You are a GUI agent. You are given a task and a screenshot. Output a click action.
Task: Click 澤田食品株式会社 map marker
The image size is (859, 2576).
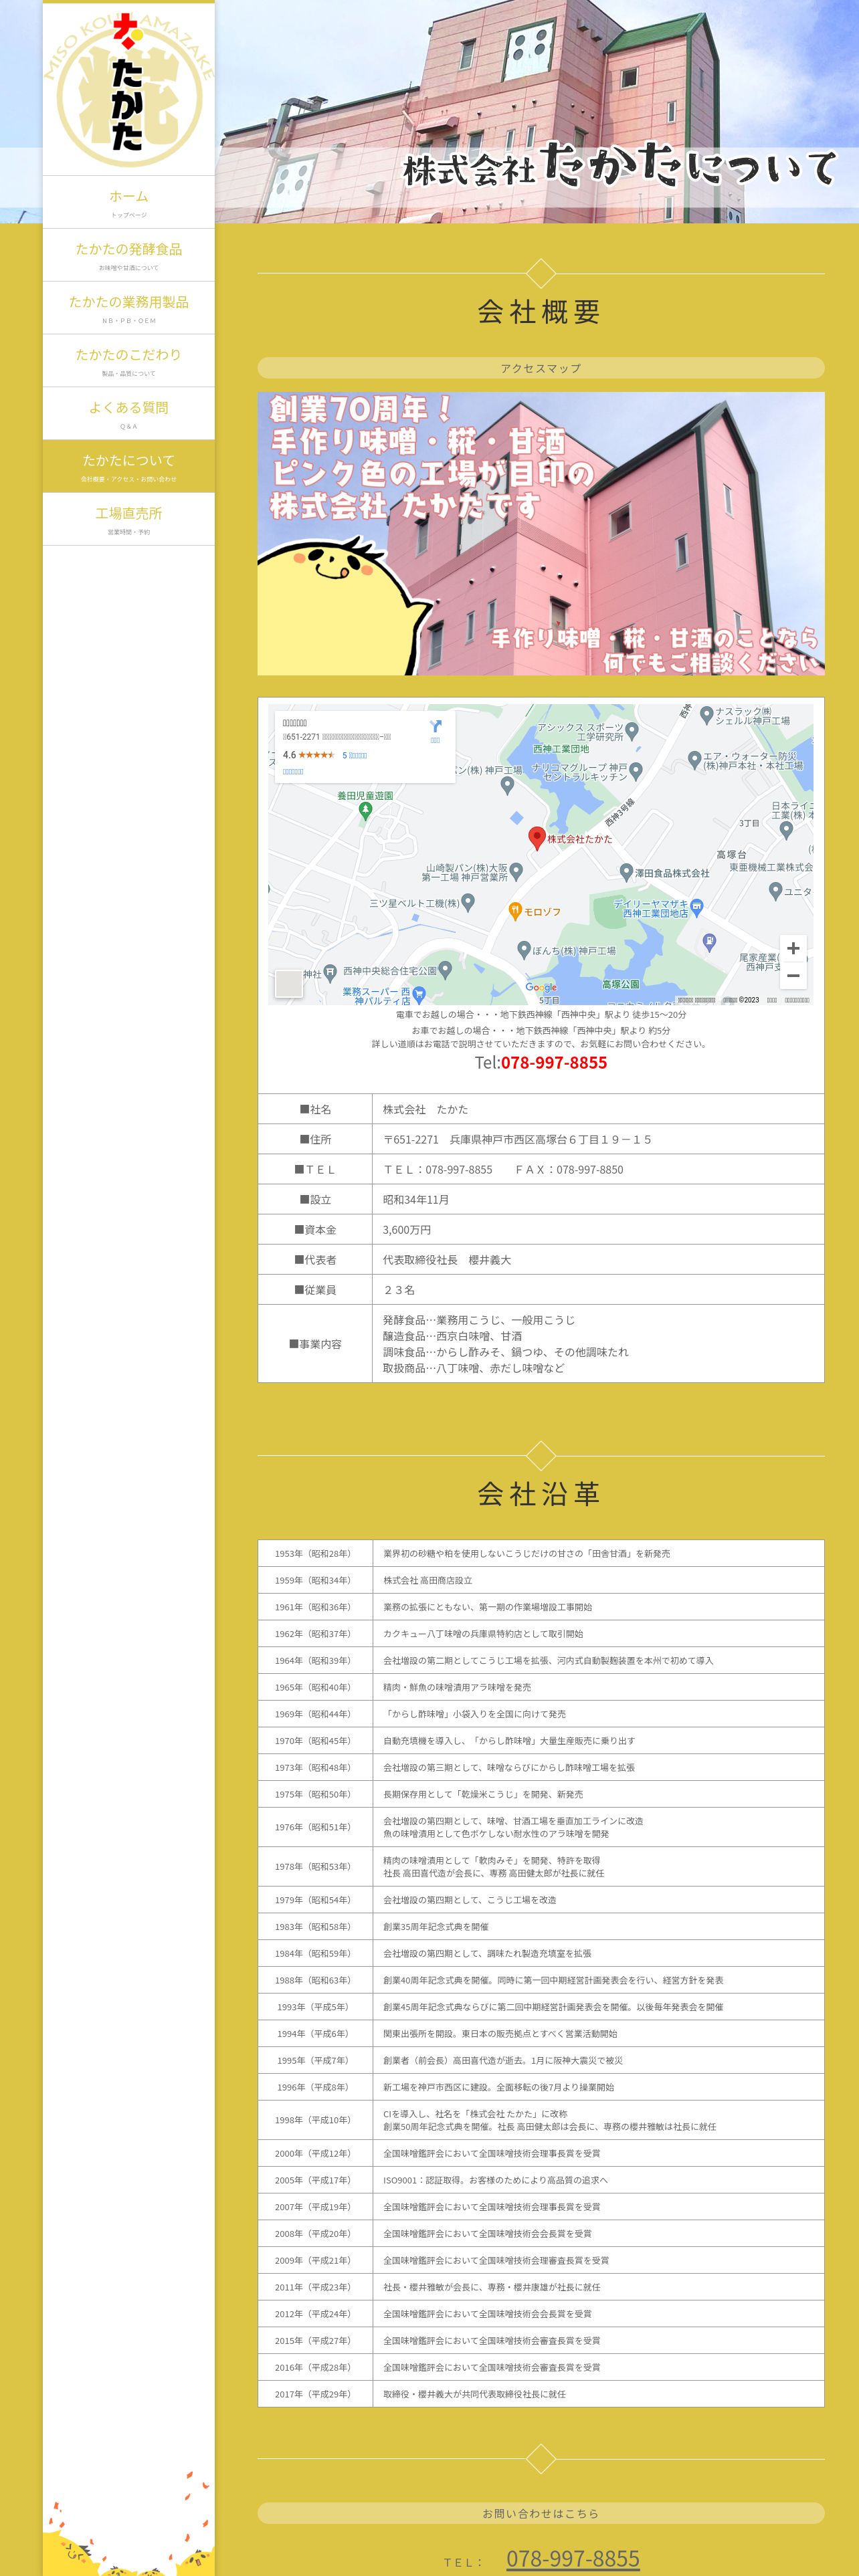click(626, 872)
